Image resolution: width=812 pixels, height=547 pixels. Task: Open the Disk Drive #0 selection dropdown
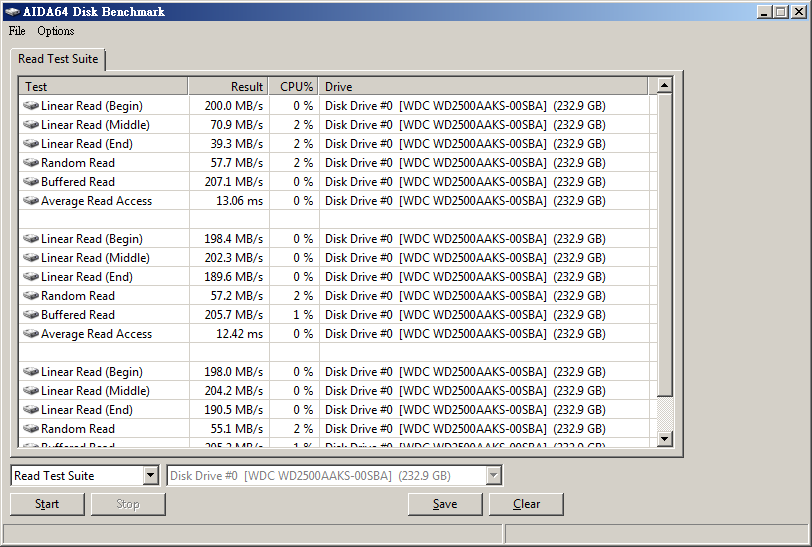coord(494,475)
